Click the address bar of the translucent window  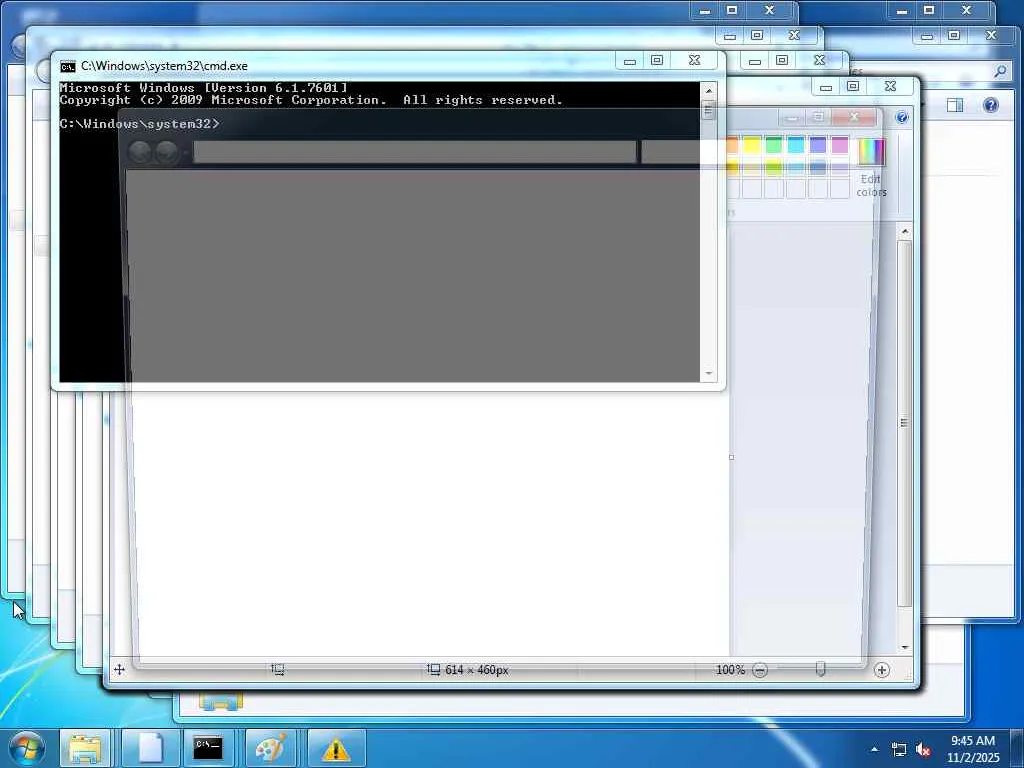coord(415,152)
